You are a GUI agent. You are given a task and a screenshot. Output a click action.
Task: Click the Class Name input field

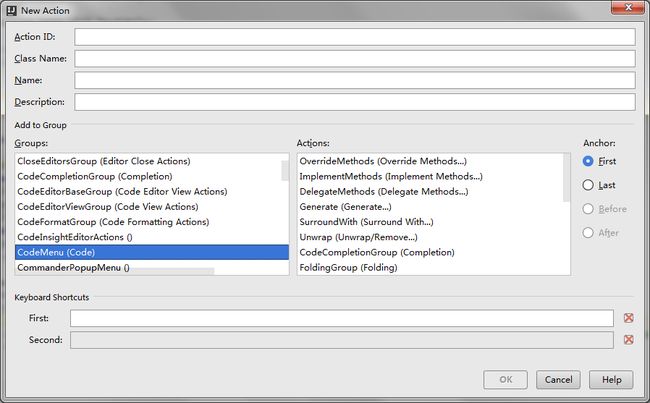(355, 58)
